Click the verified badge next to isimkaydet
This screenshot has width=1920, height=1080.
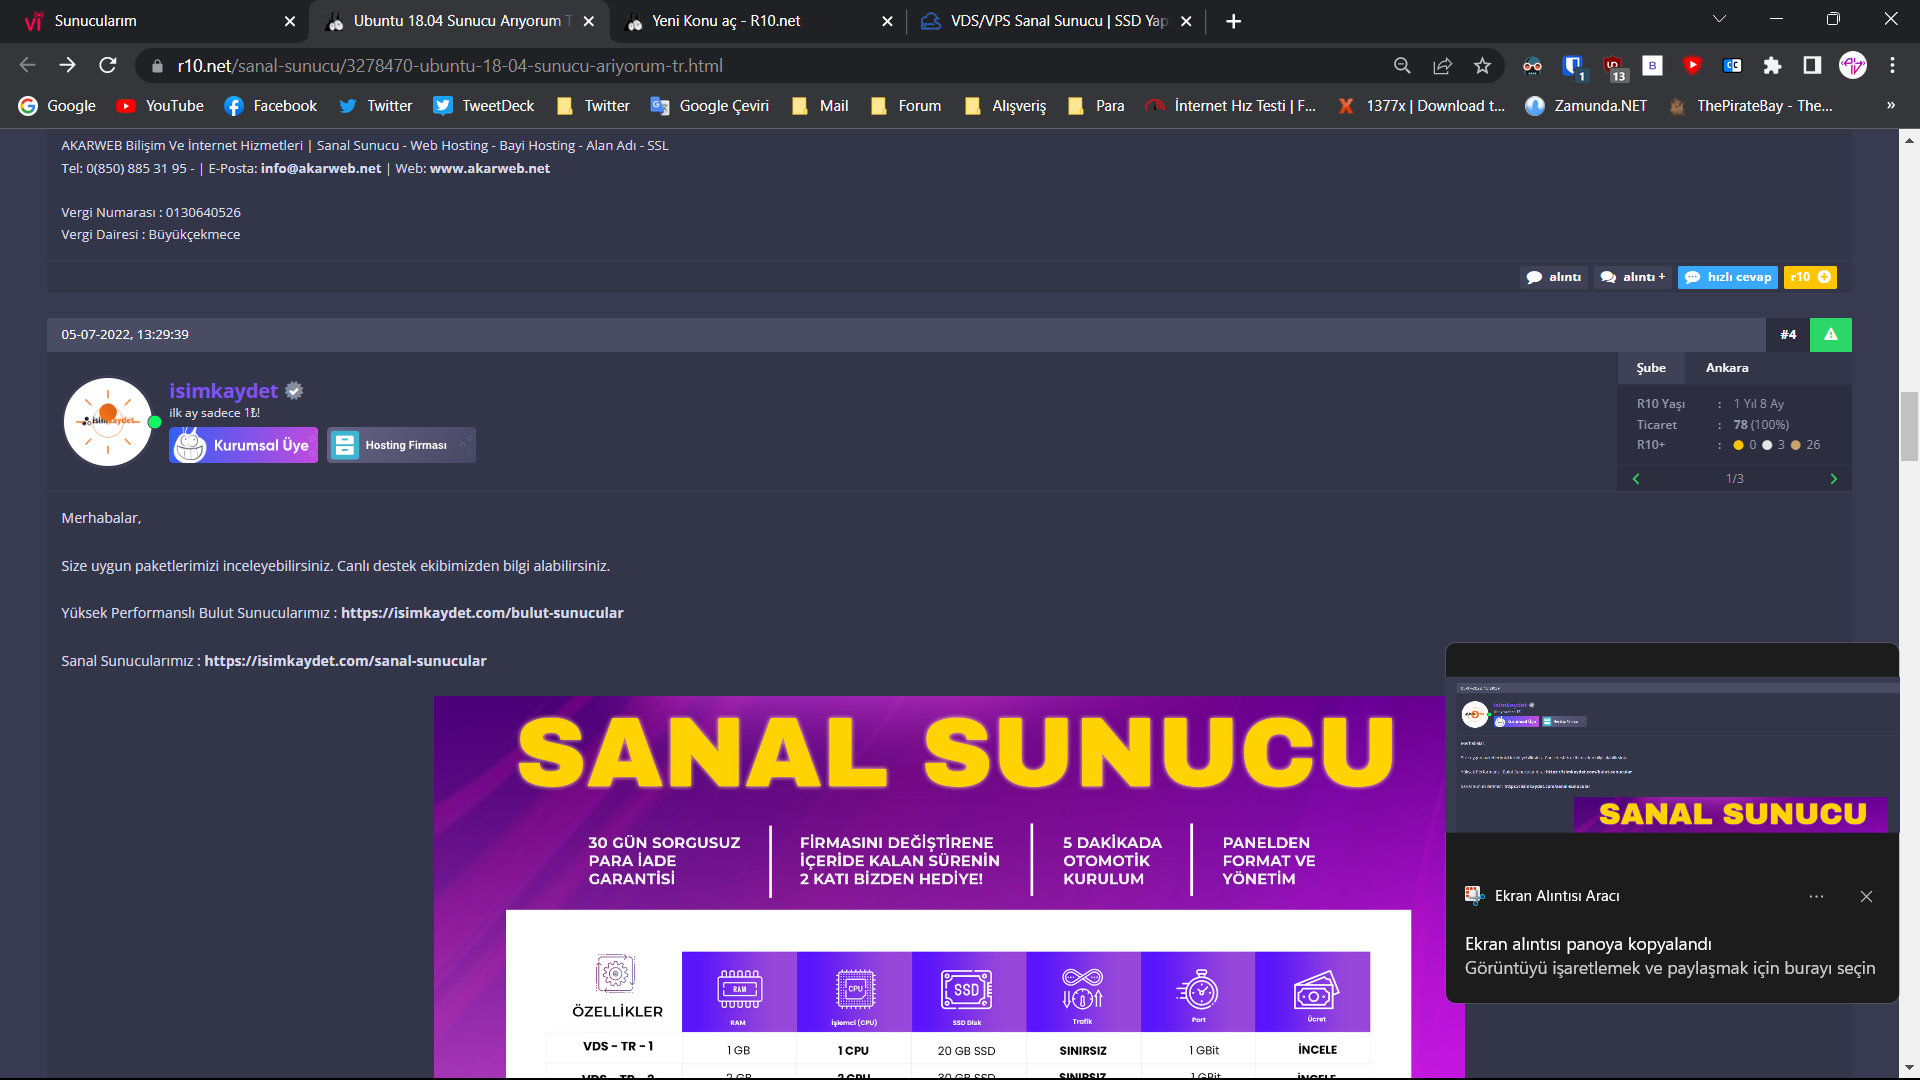(x=294, y=391)
